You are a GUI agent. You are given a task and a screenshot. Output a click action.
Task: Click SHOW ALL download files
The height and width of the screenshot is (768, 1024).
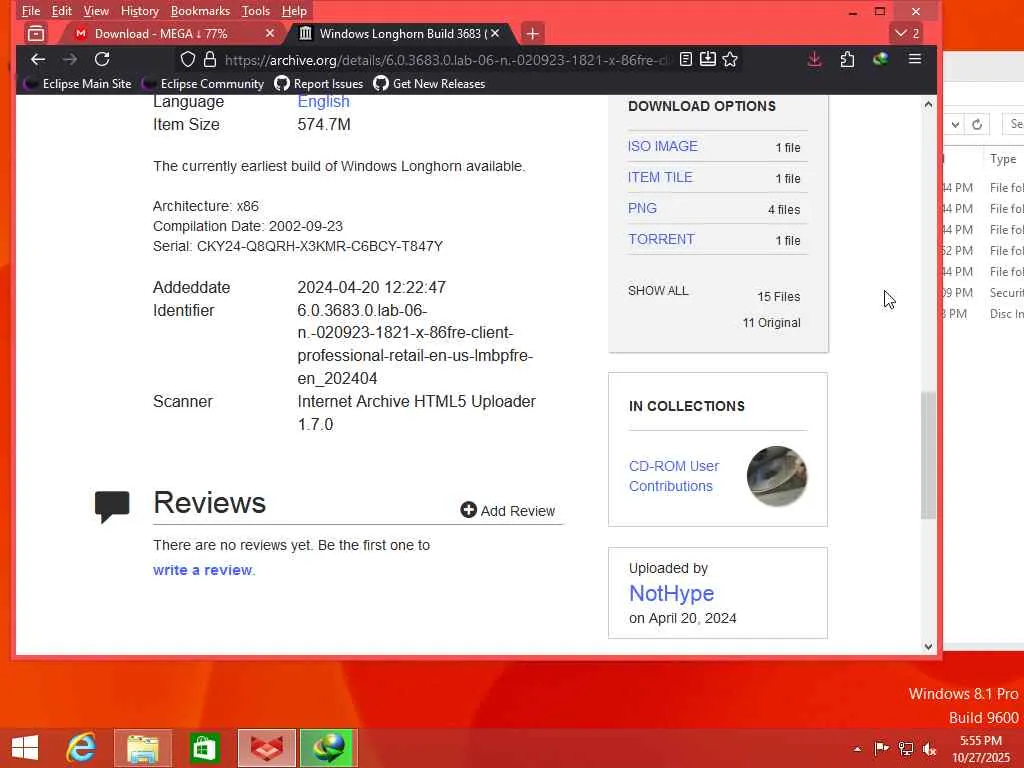coord(658,291)
